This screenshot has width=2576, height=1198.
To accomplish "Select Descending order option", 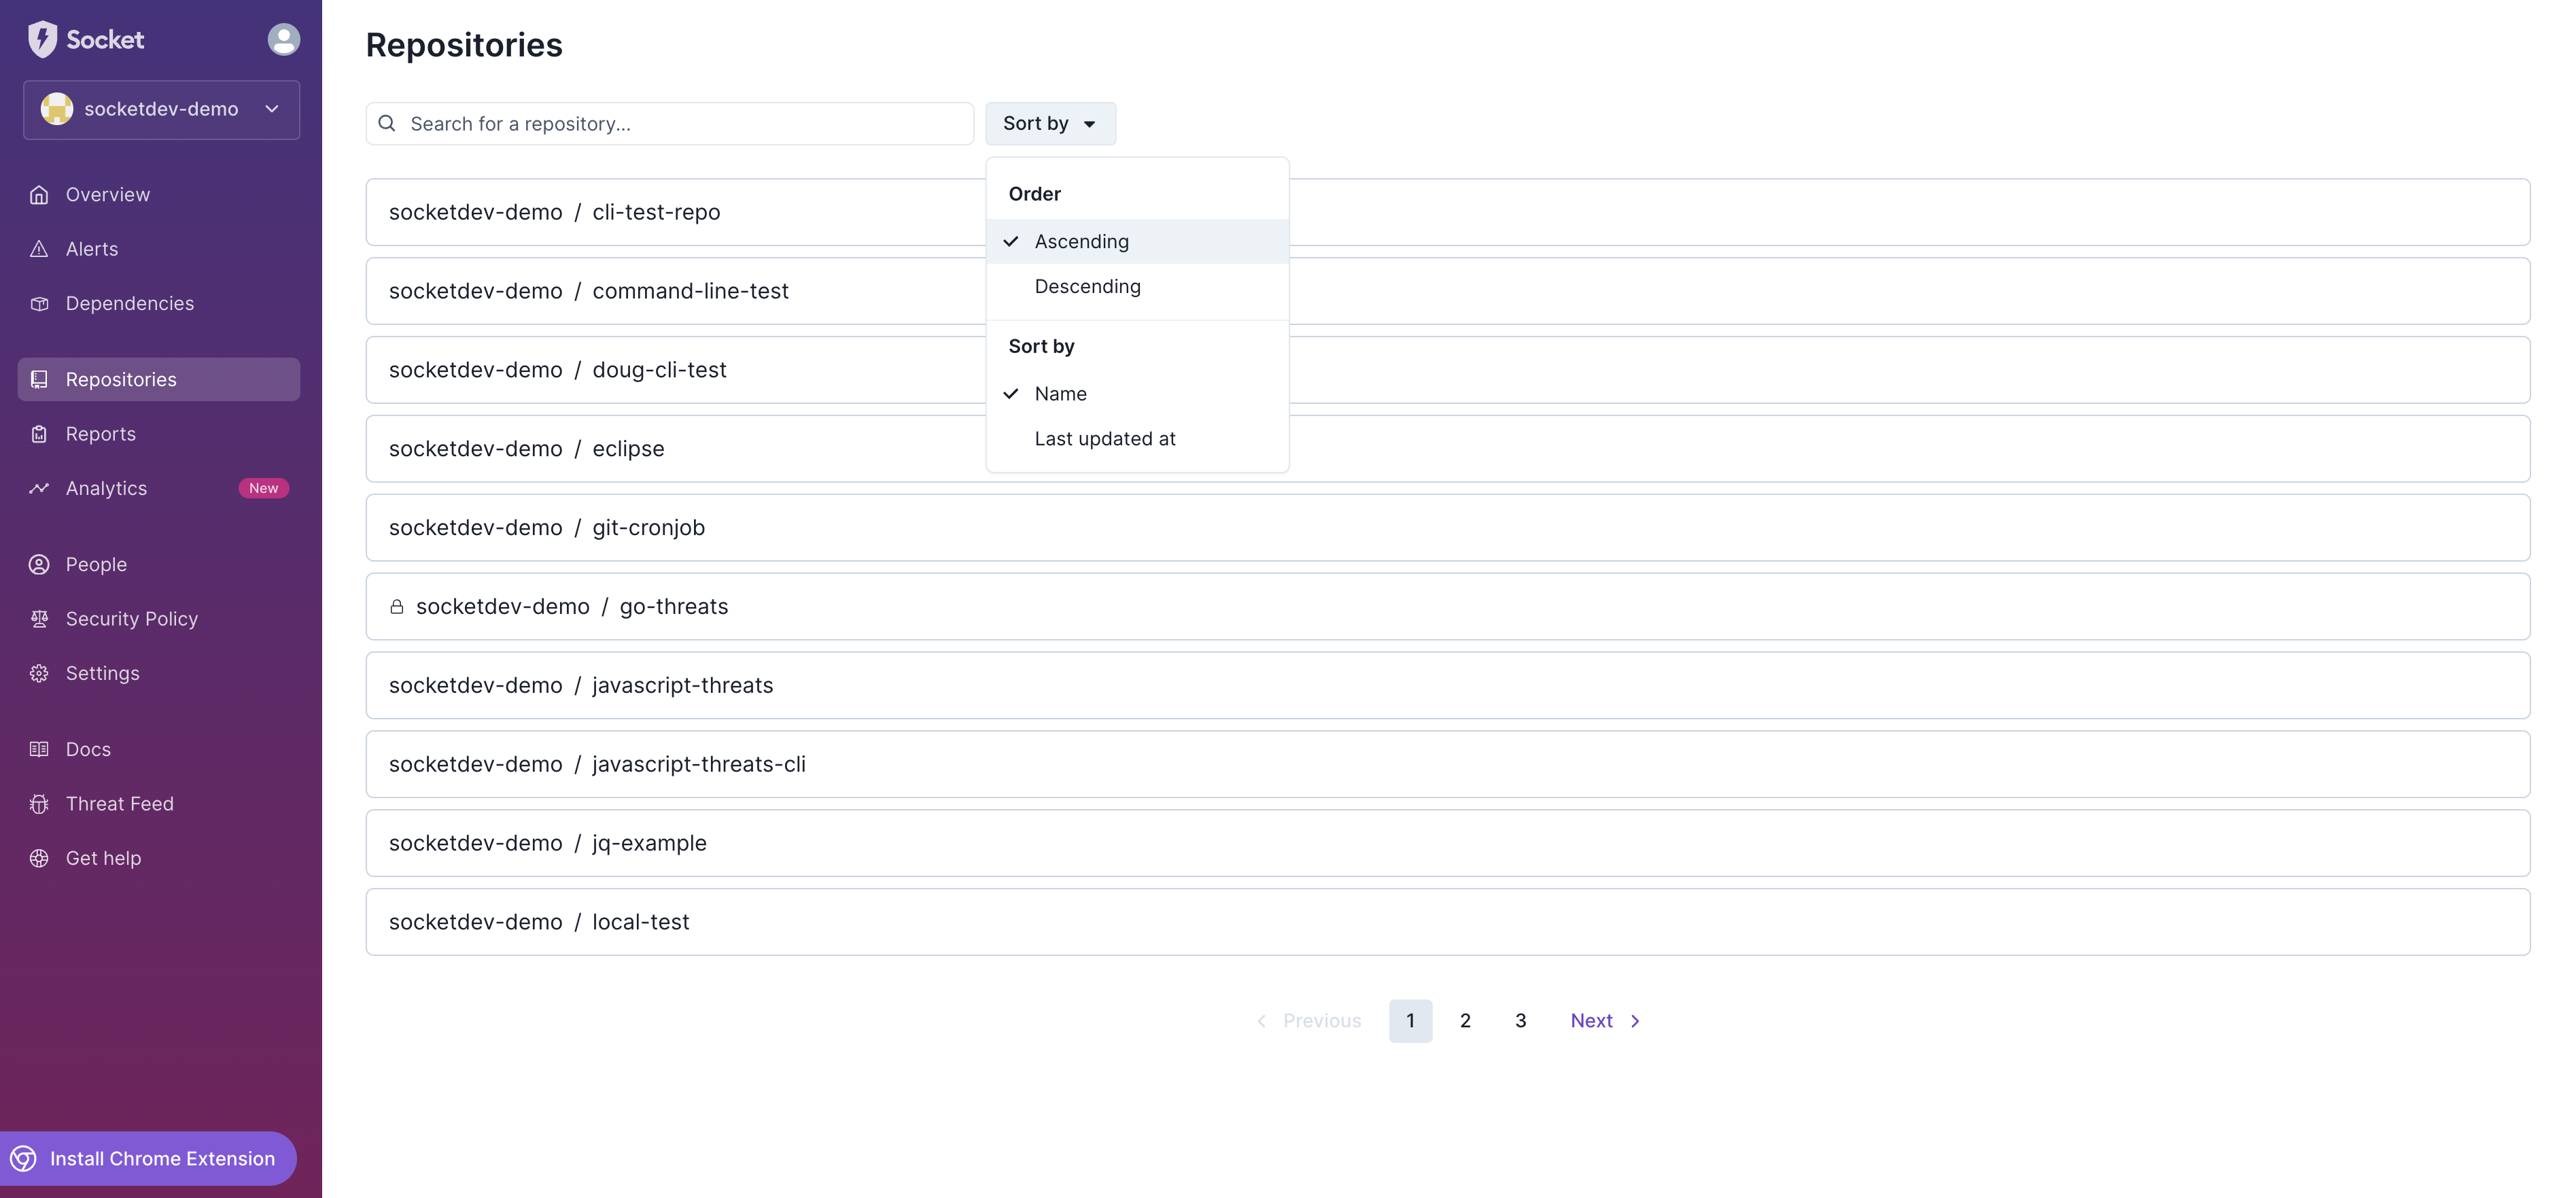I will click(x=1087, y=286).
